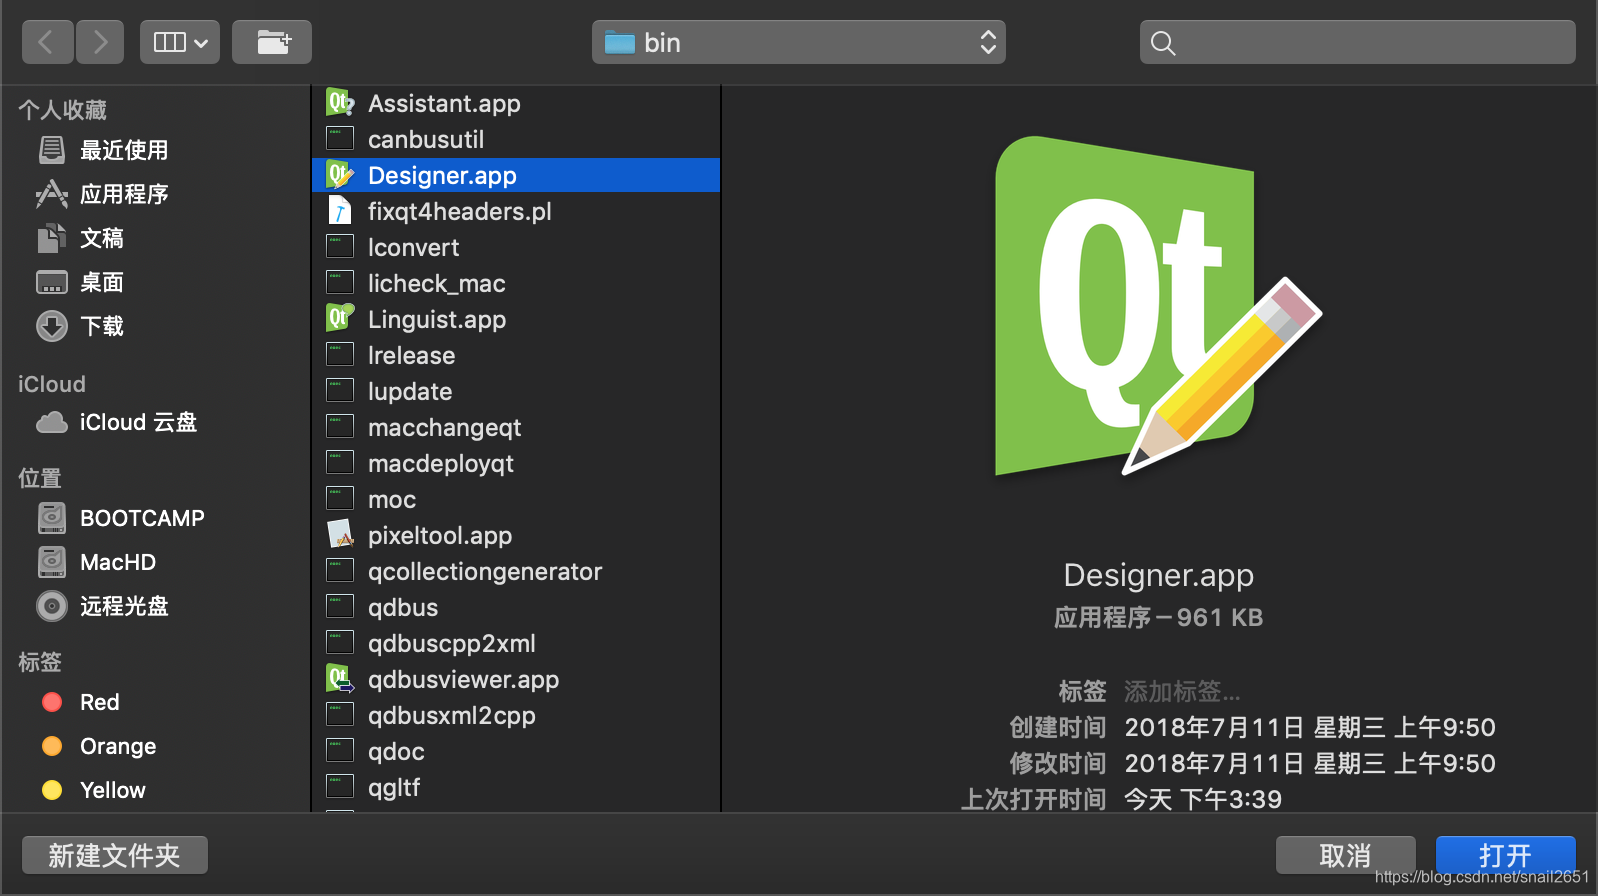Click the moc executable icon
Screen dimensions: 1598x896
point(340,498)
